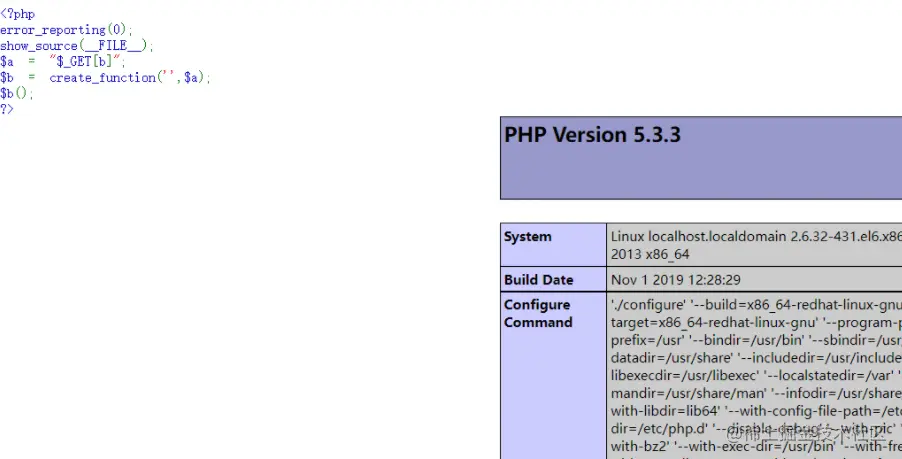Click the 'error_reporting(0);' code line
This screenshot has width=902, height=459.
click(66, 30)
